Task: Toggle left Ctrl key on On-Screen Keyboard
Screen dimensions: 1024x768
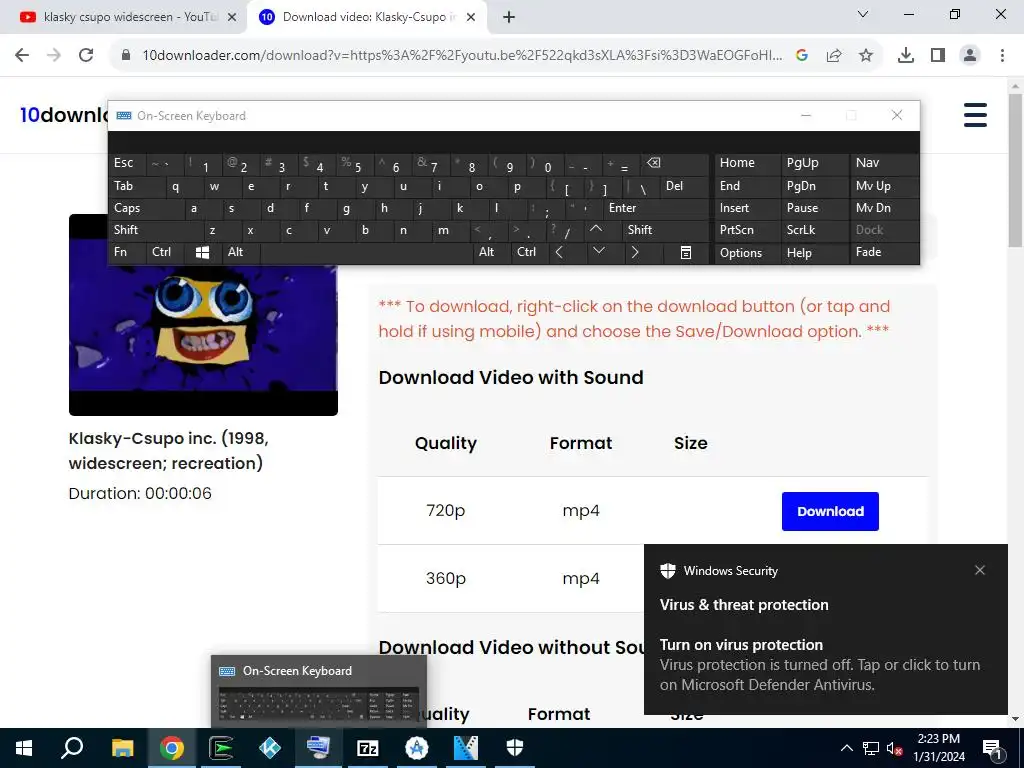Action: (165, 252)
